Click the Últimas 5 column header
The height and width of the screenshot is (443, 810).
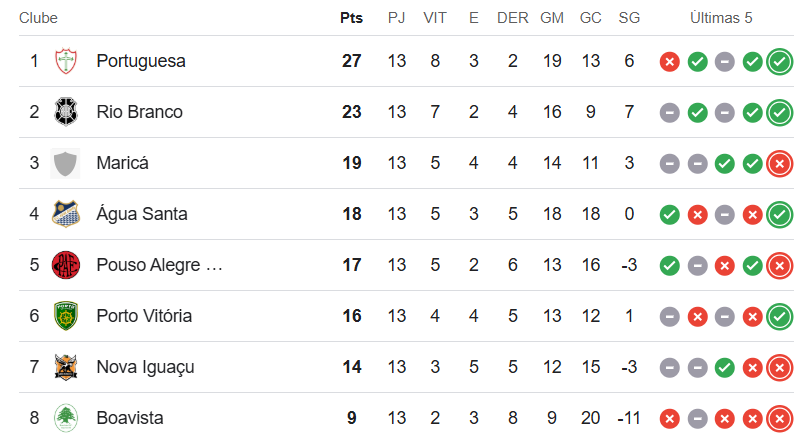pos(721,18)
